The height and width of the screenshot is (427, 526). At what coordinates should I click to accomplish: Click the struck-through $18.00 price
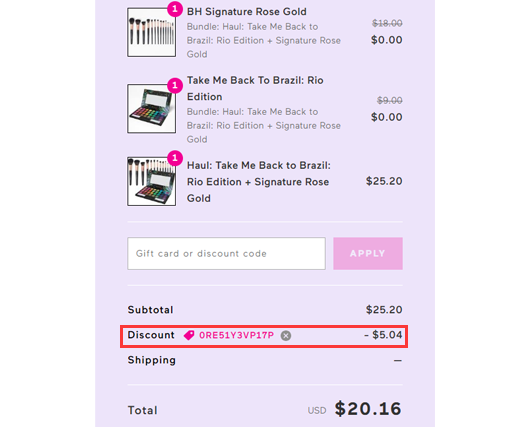click(387, 23)
